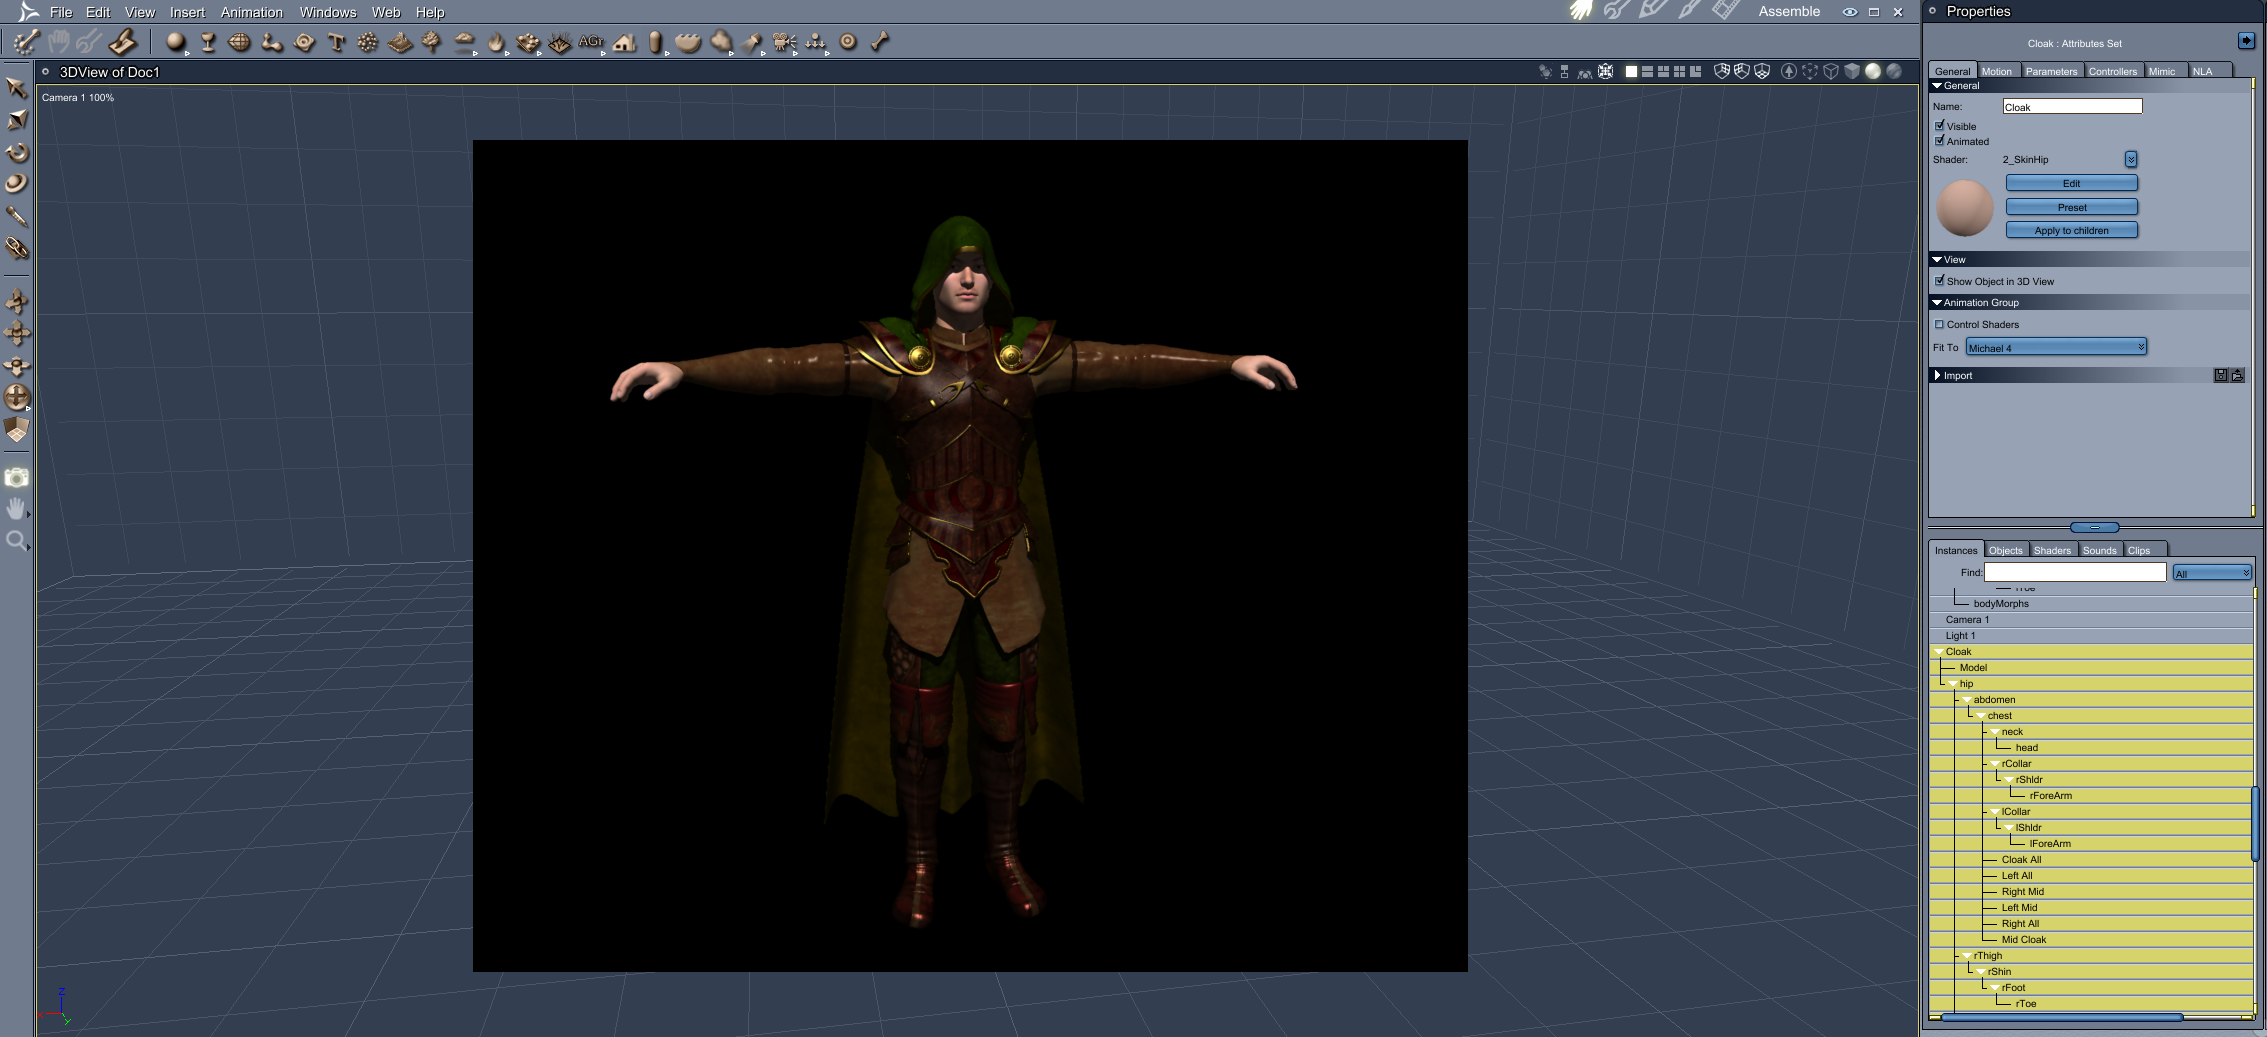Image resolution: width=2267 pixels, height=1037 pixels.
Task: Click the Preset button
Action: (x=2072, y=207)
